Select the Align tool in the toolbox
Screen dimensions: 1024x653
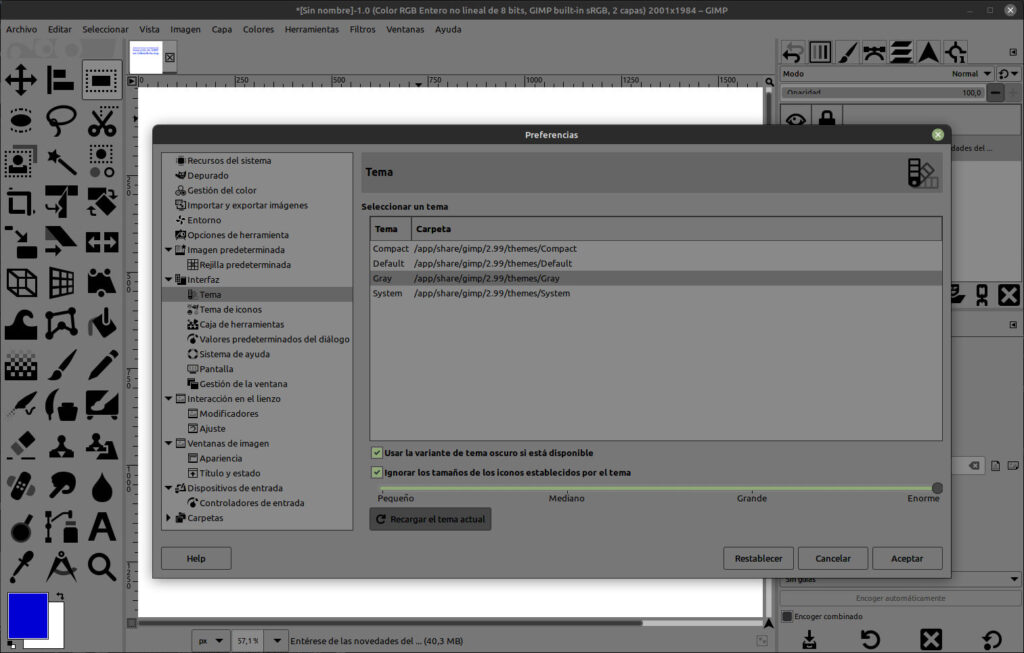[61, 80]
